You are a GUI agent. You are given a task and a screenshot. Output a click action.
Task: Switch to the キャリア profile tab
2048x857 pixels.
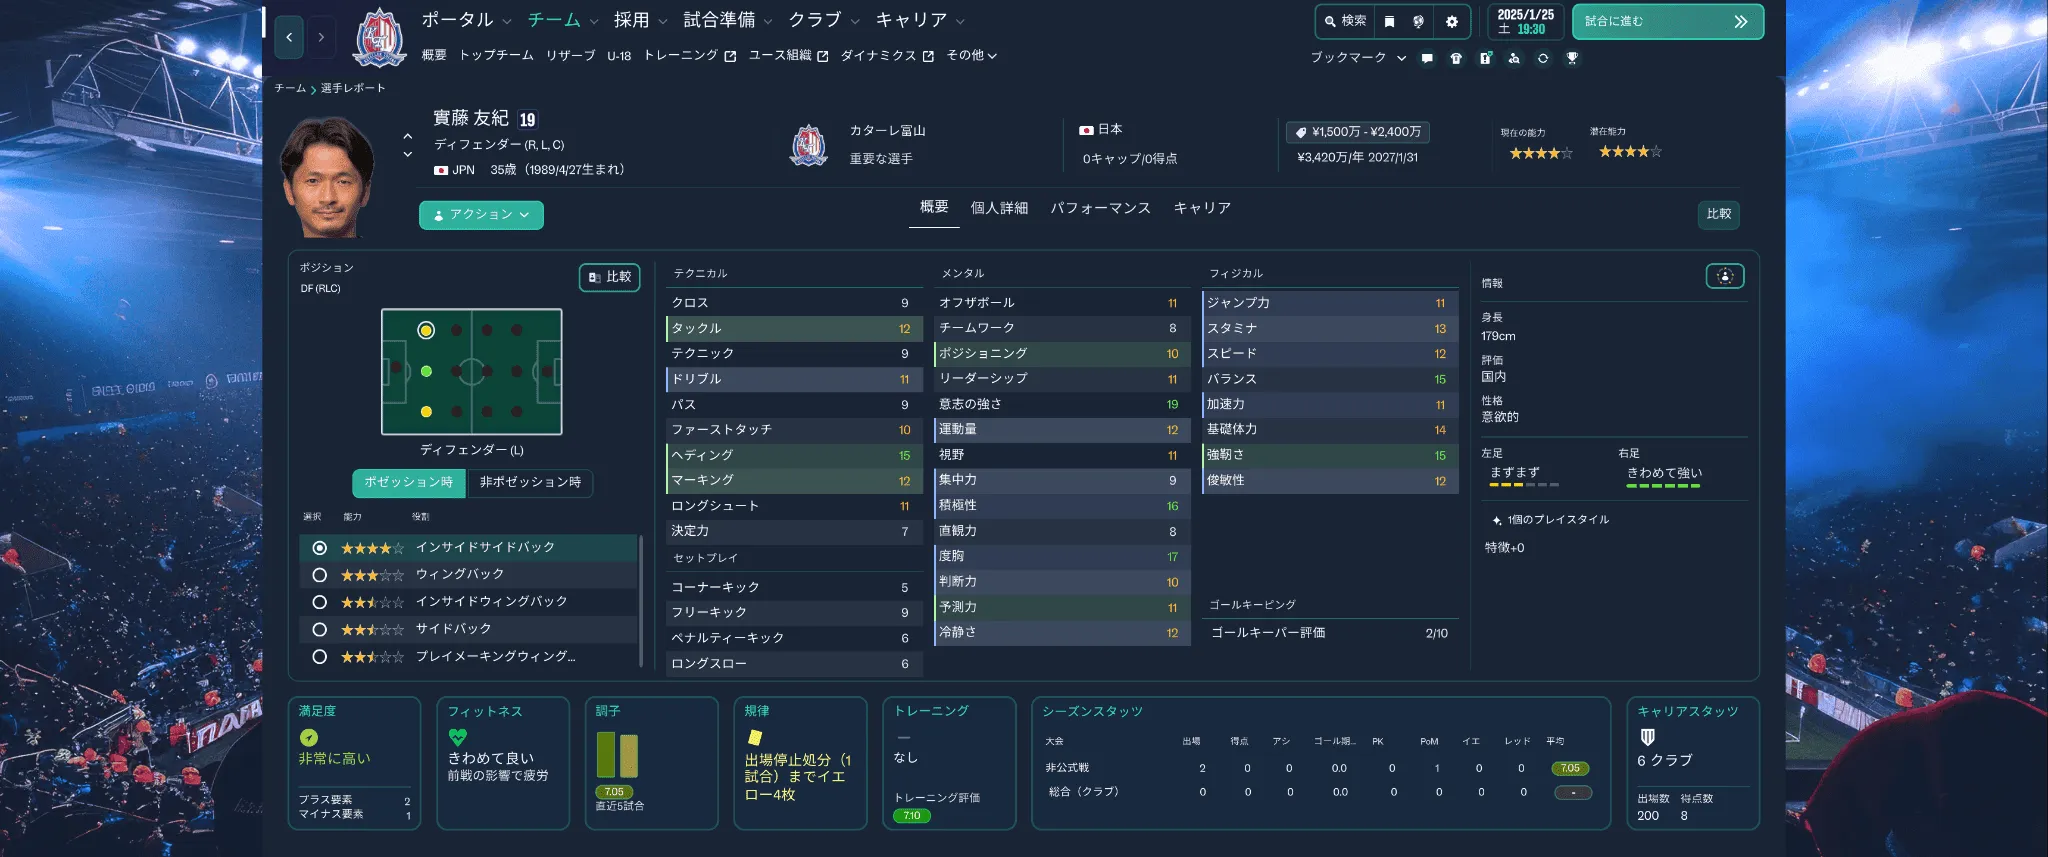coord(1202,208)
